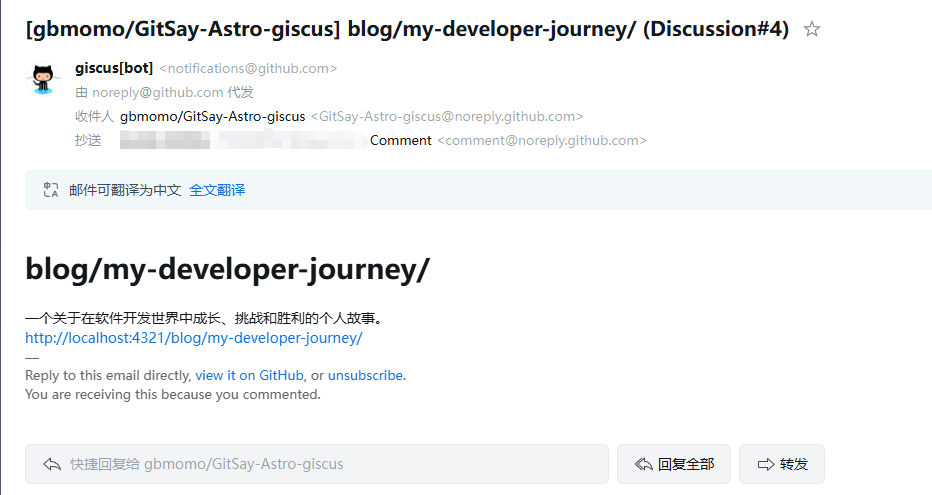Click the blog/my-developer-journey/ heading in body
932x495 pixels.
[x=227, y=269]
